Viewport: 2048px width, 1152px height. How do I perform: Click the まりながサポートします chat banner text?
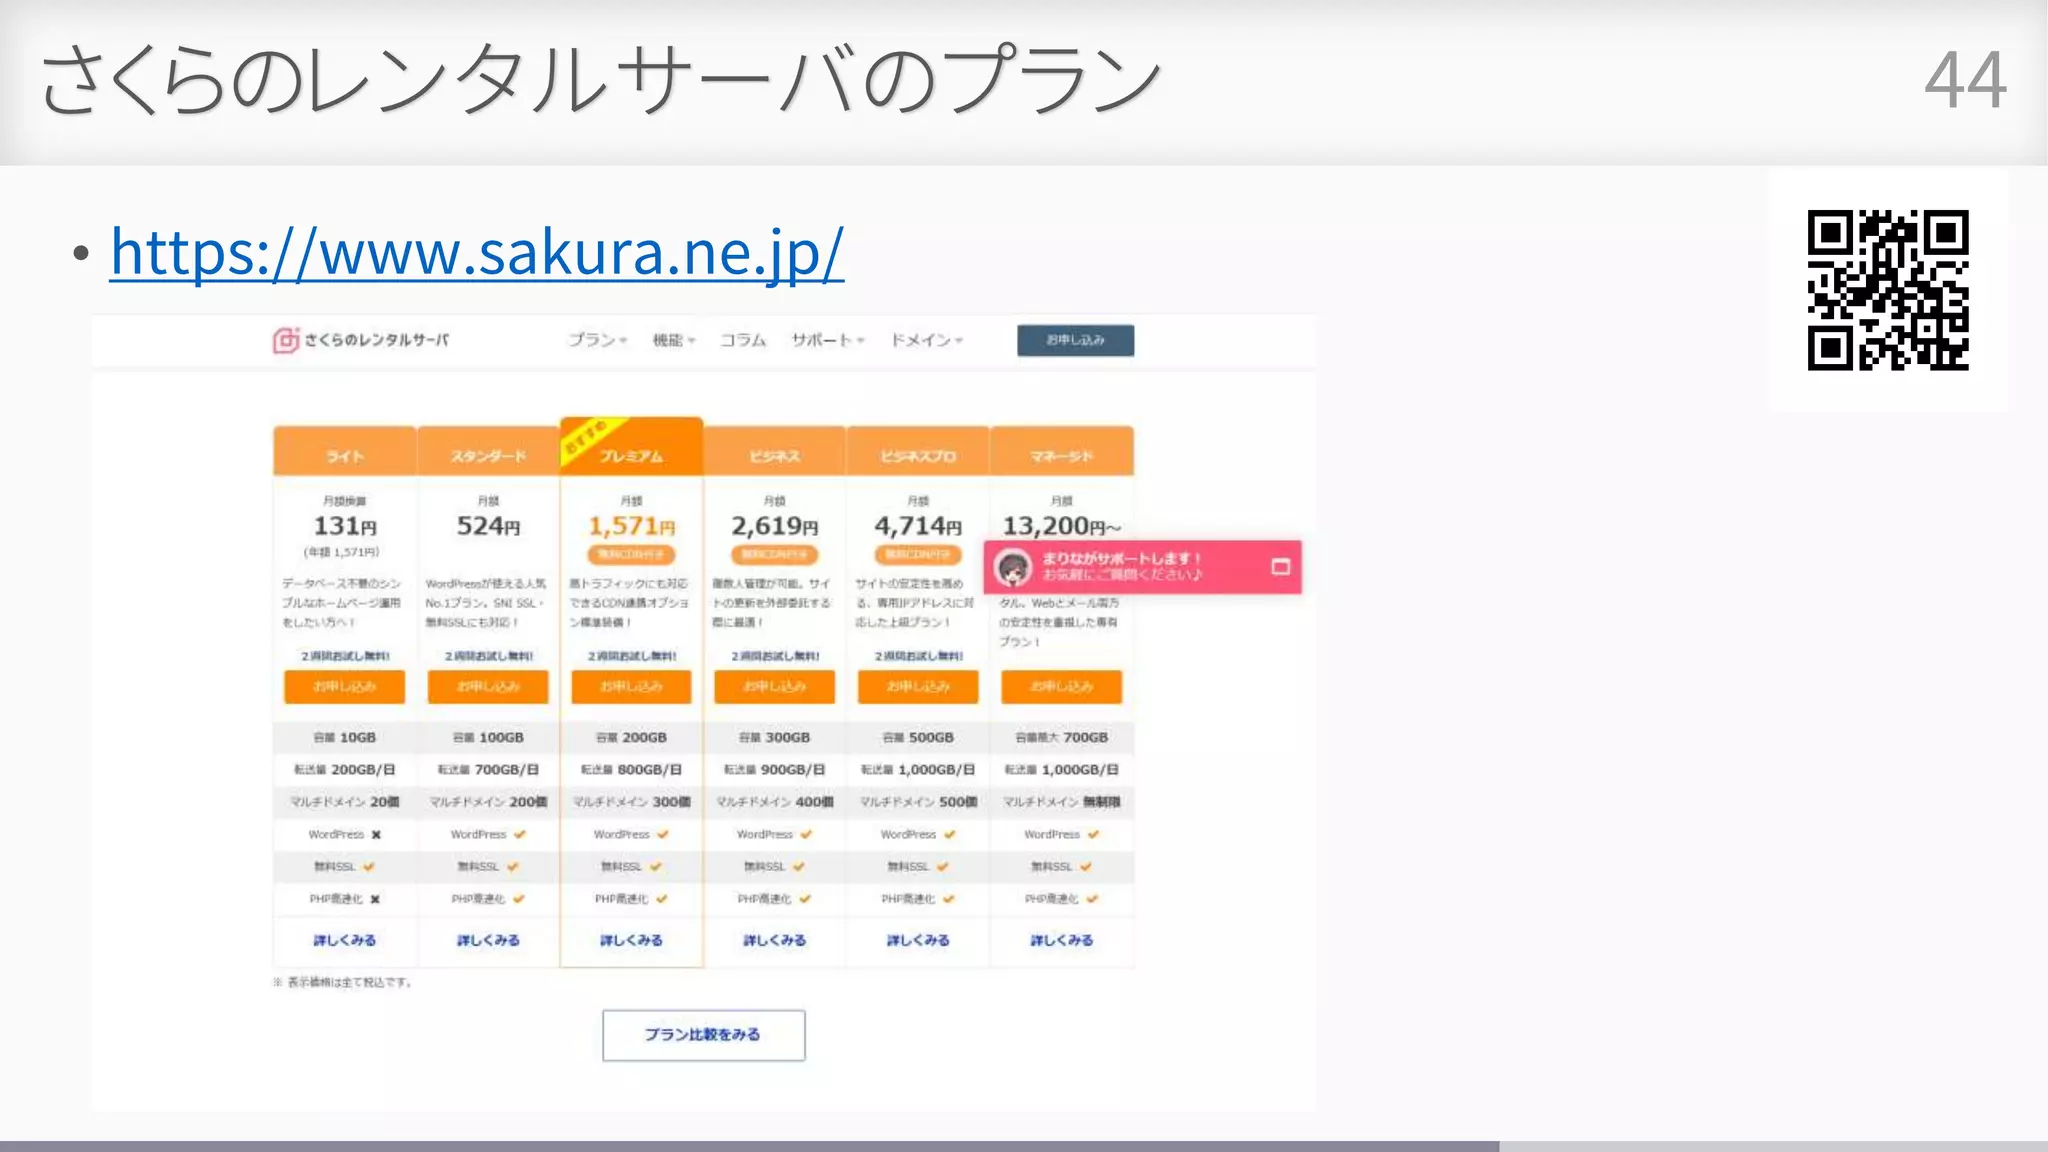tap(1121, 558)
